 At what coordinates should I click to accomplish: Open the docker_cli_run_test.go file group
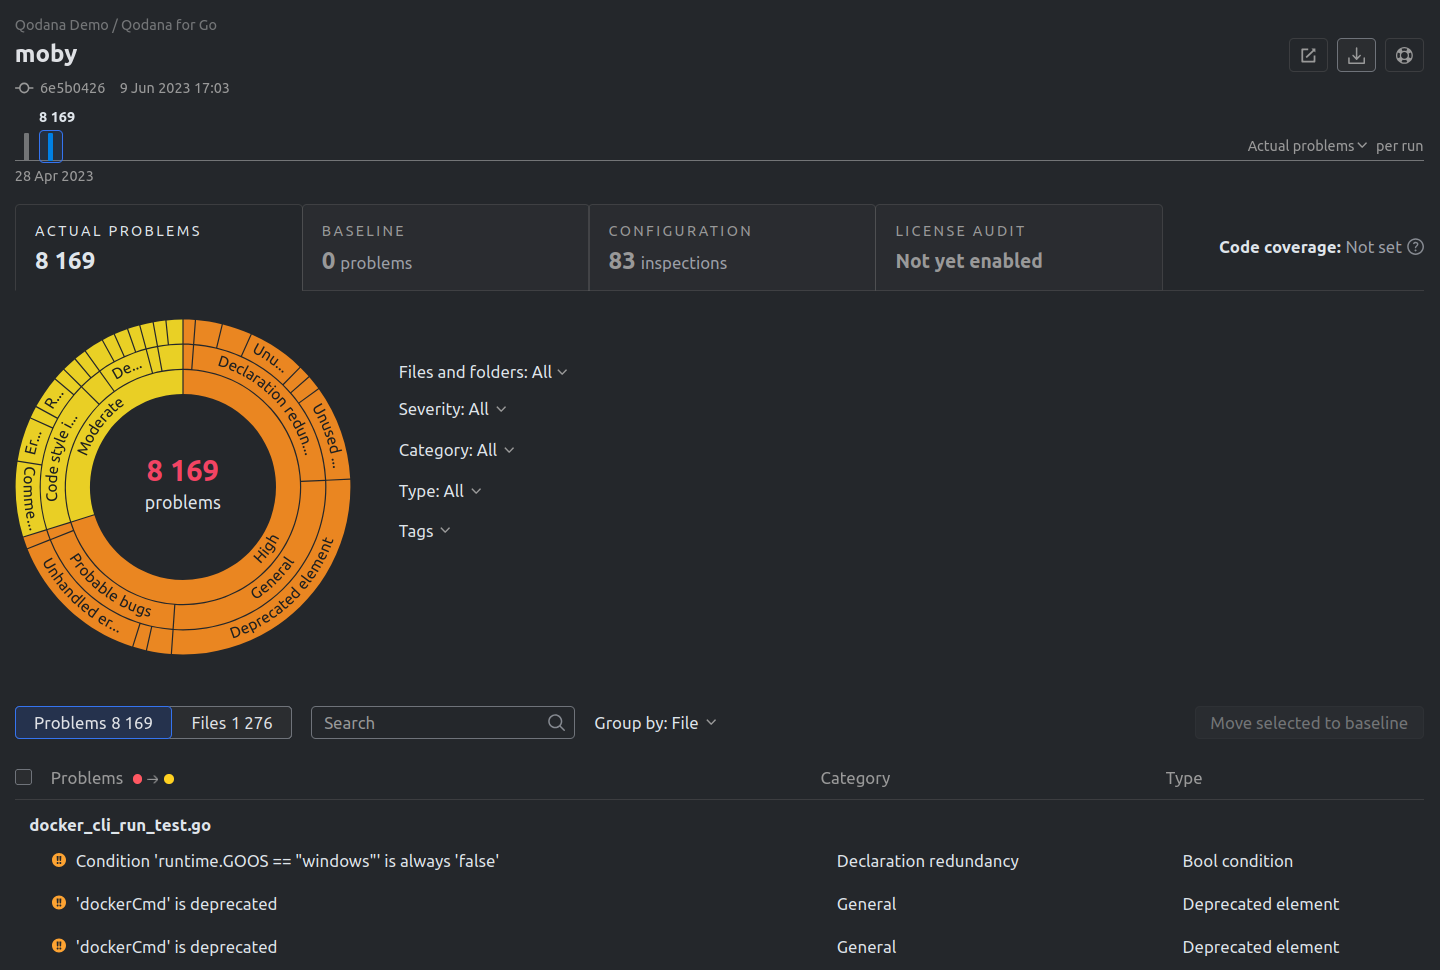pos(120,825)
